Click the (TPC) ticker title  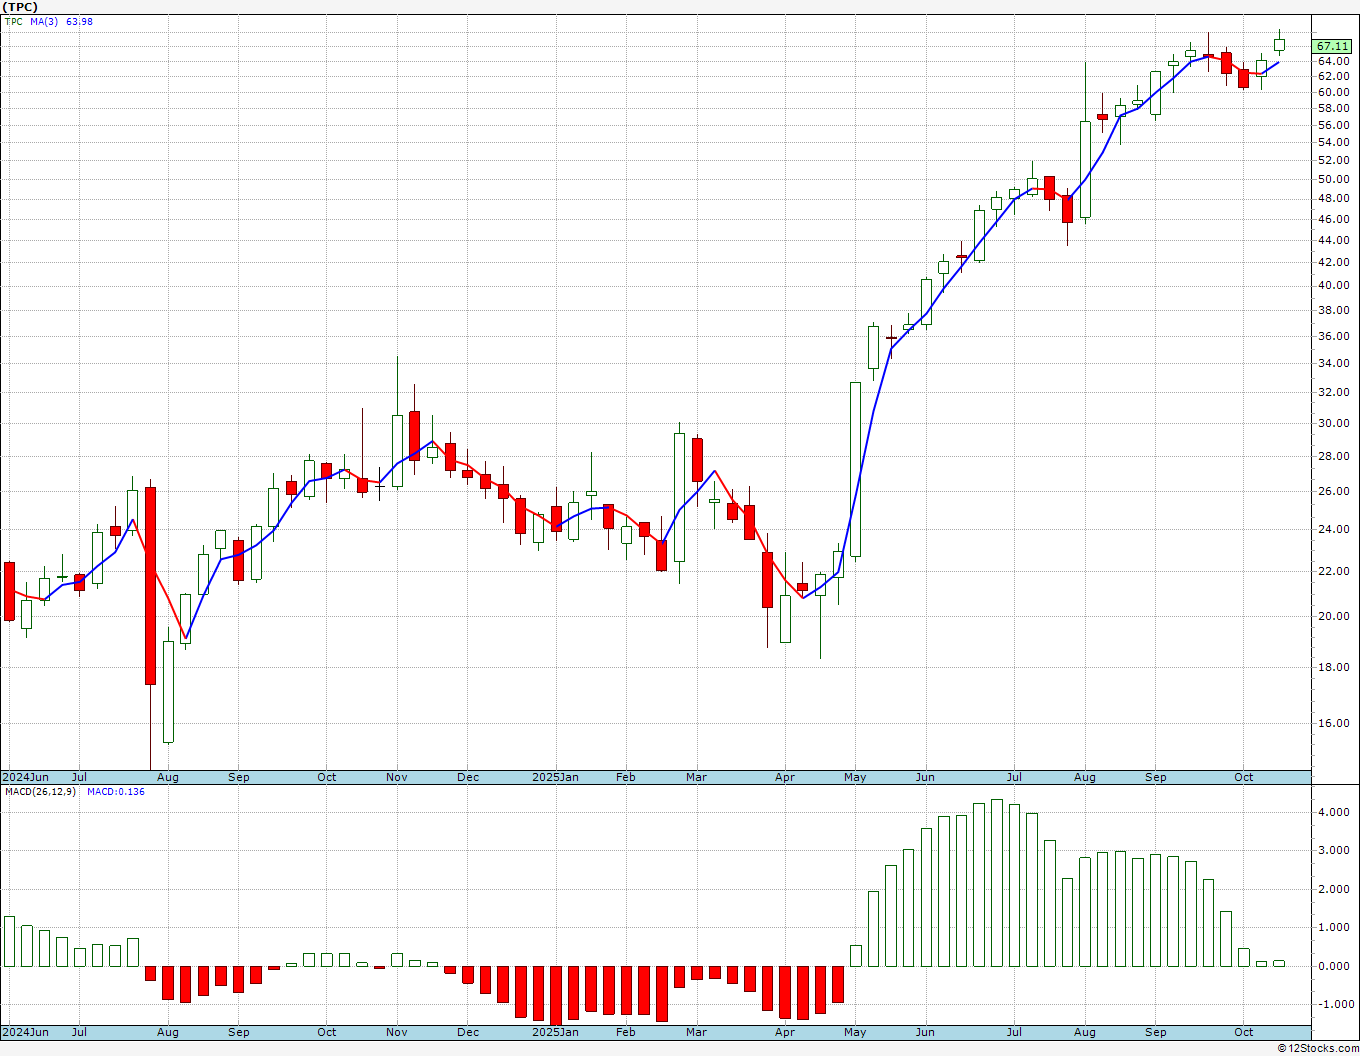[x=21, y=7]
